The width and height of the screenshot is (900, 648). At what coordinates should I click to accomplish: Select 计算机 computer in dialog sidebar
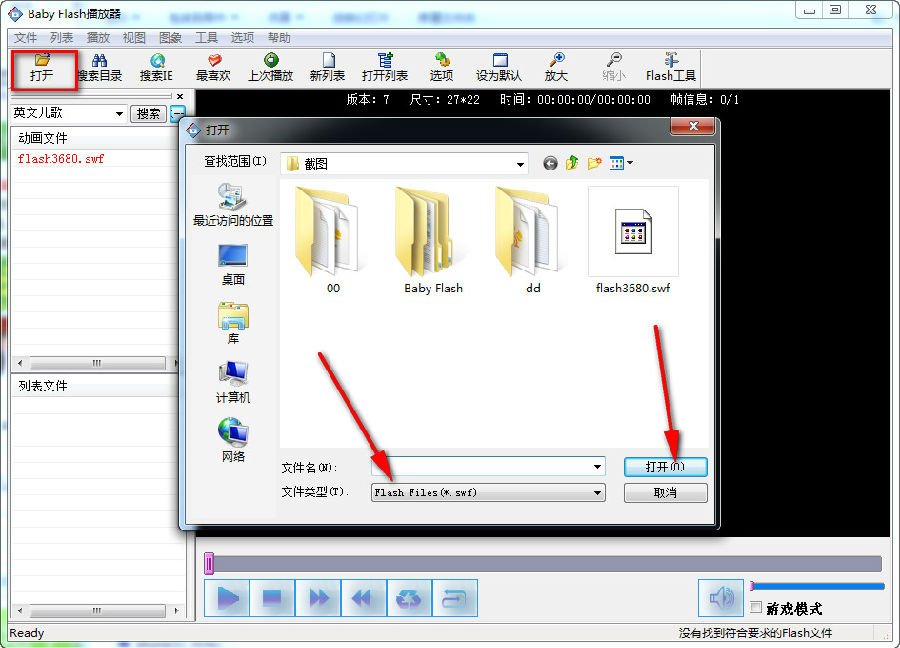(x=232, y=382)
